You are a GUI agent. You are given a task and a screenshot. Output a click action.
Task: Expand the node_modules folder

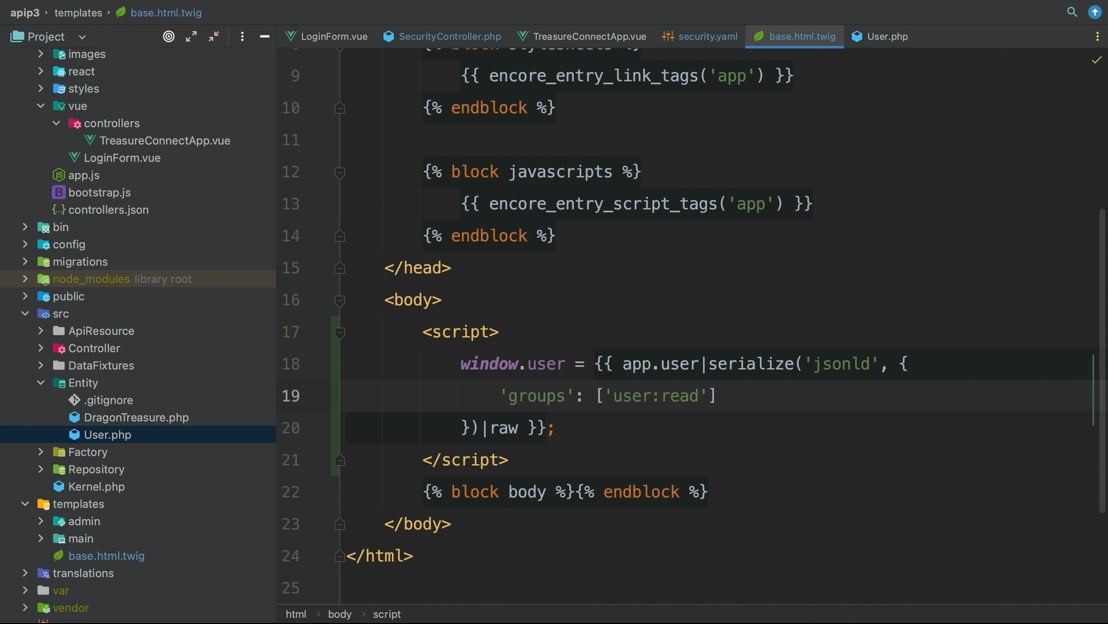(25, 279)
